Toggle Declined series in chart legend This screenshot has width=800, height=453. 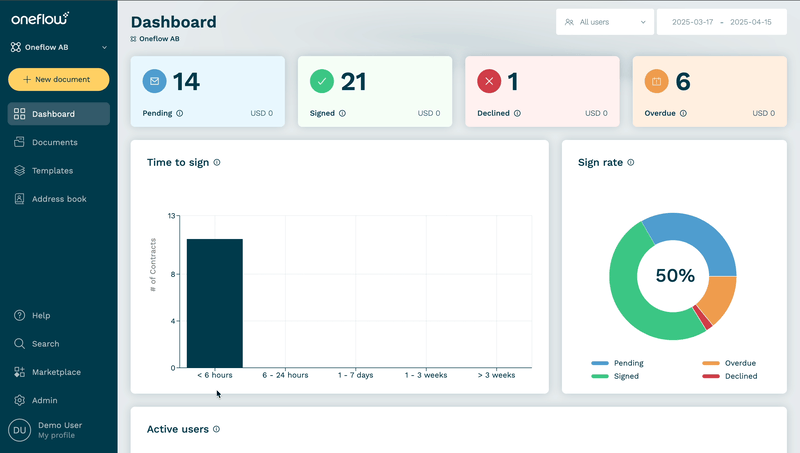pos(730,376)
